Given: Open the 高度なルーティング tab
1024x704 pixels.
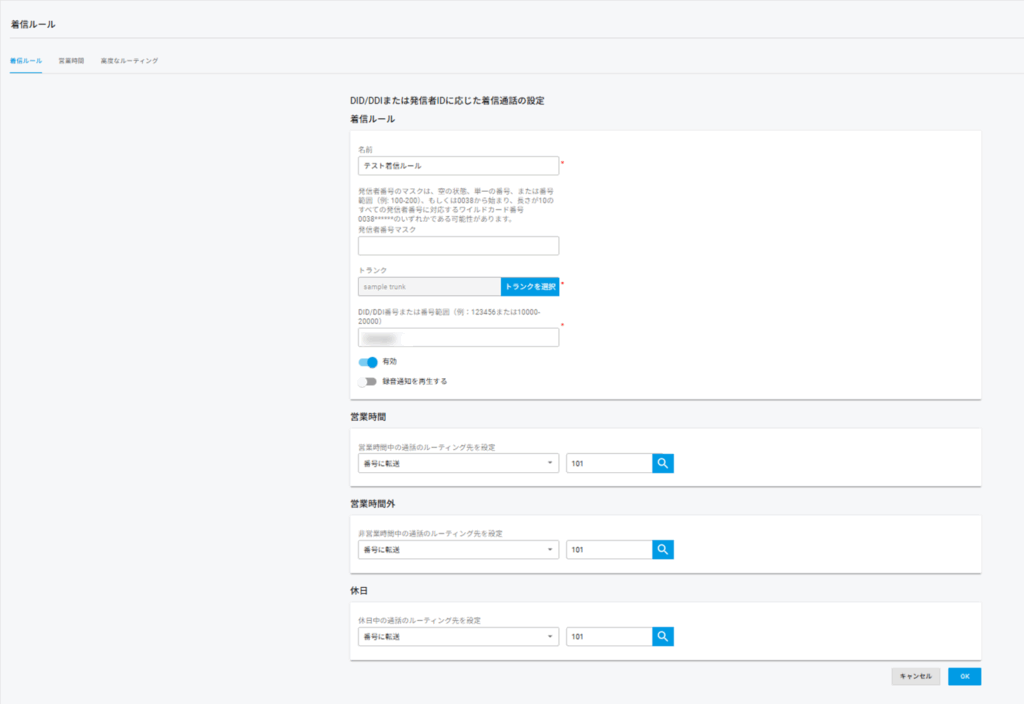Looking at the screenshot, I should point(129,61).
